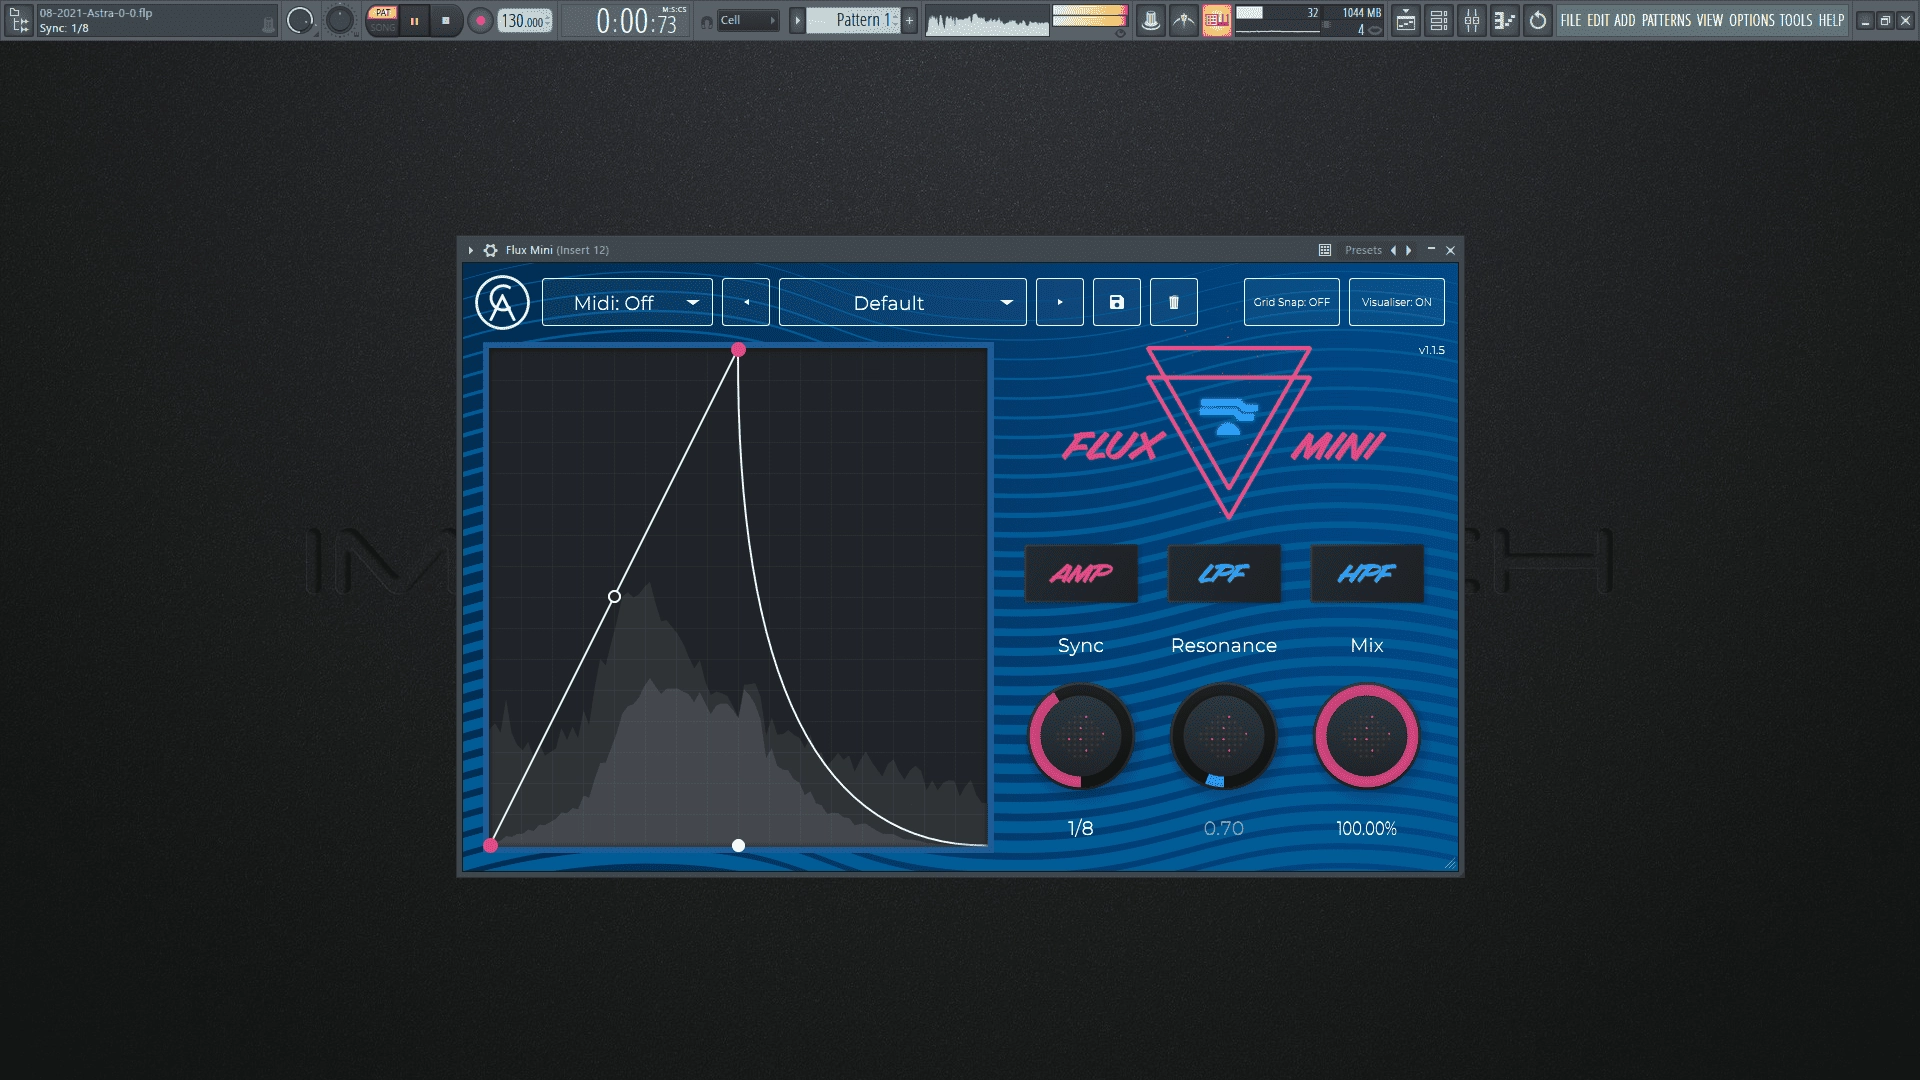The height and width of the screenshot is (1080, 1920).
Task: Click the arrow left of Pattern 1
Action: 797,20
